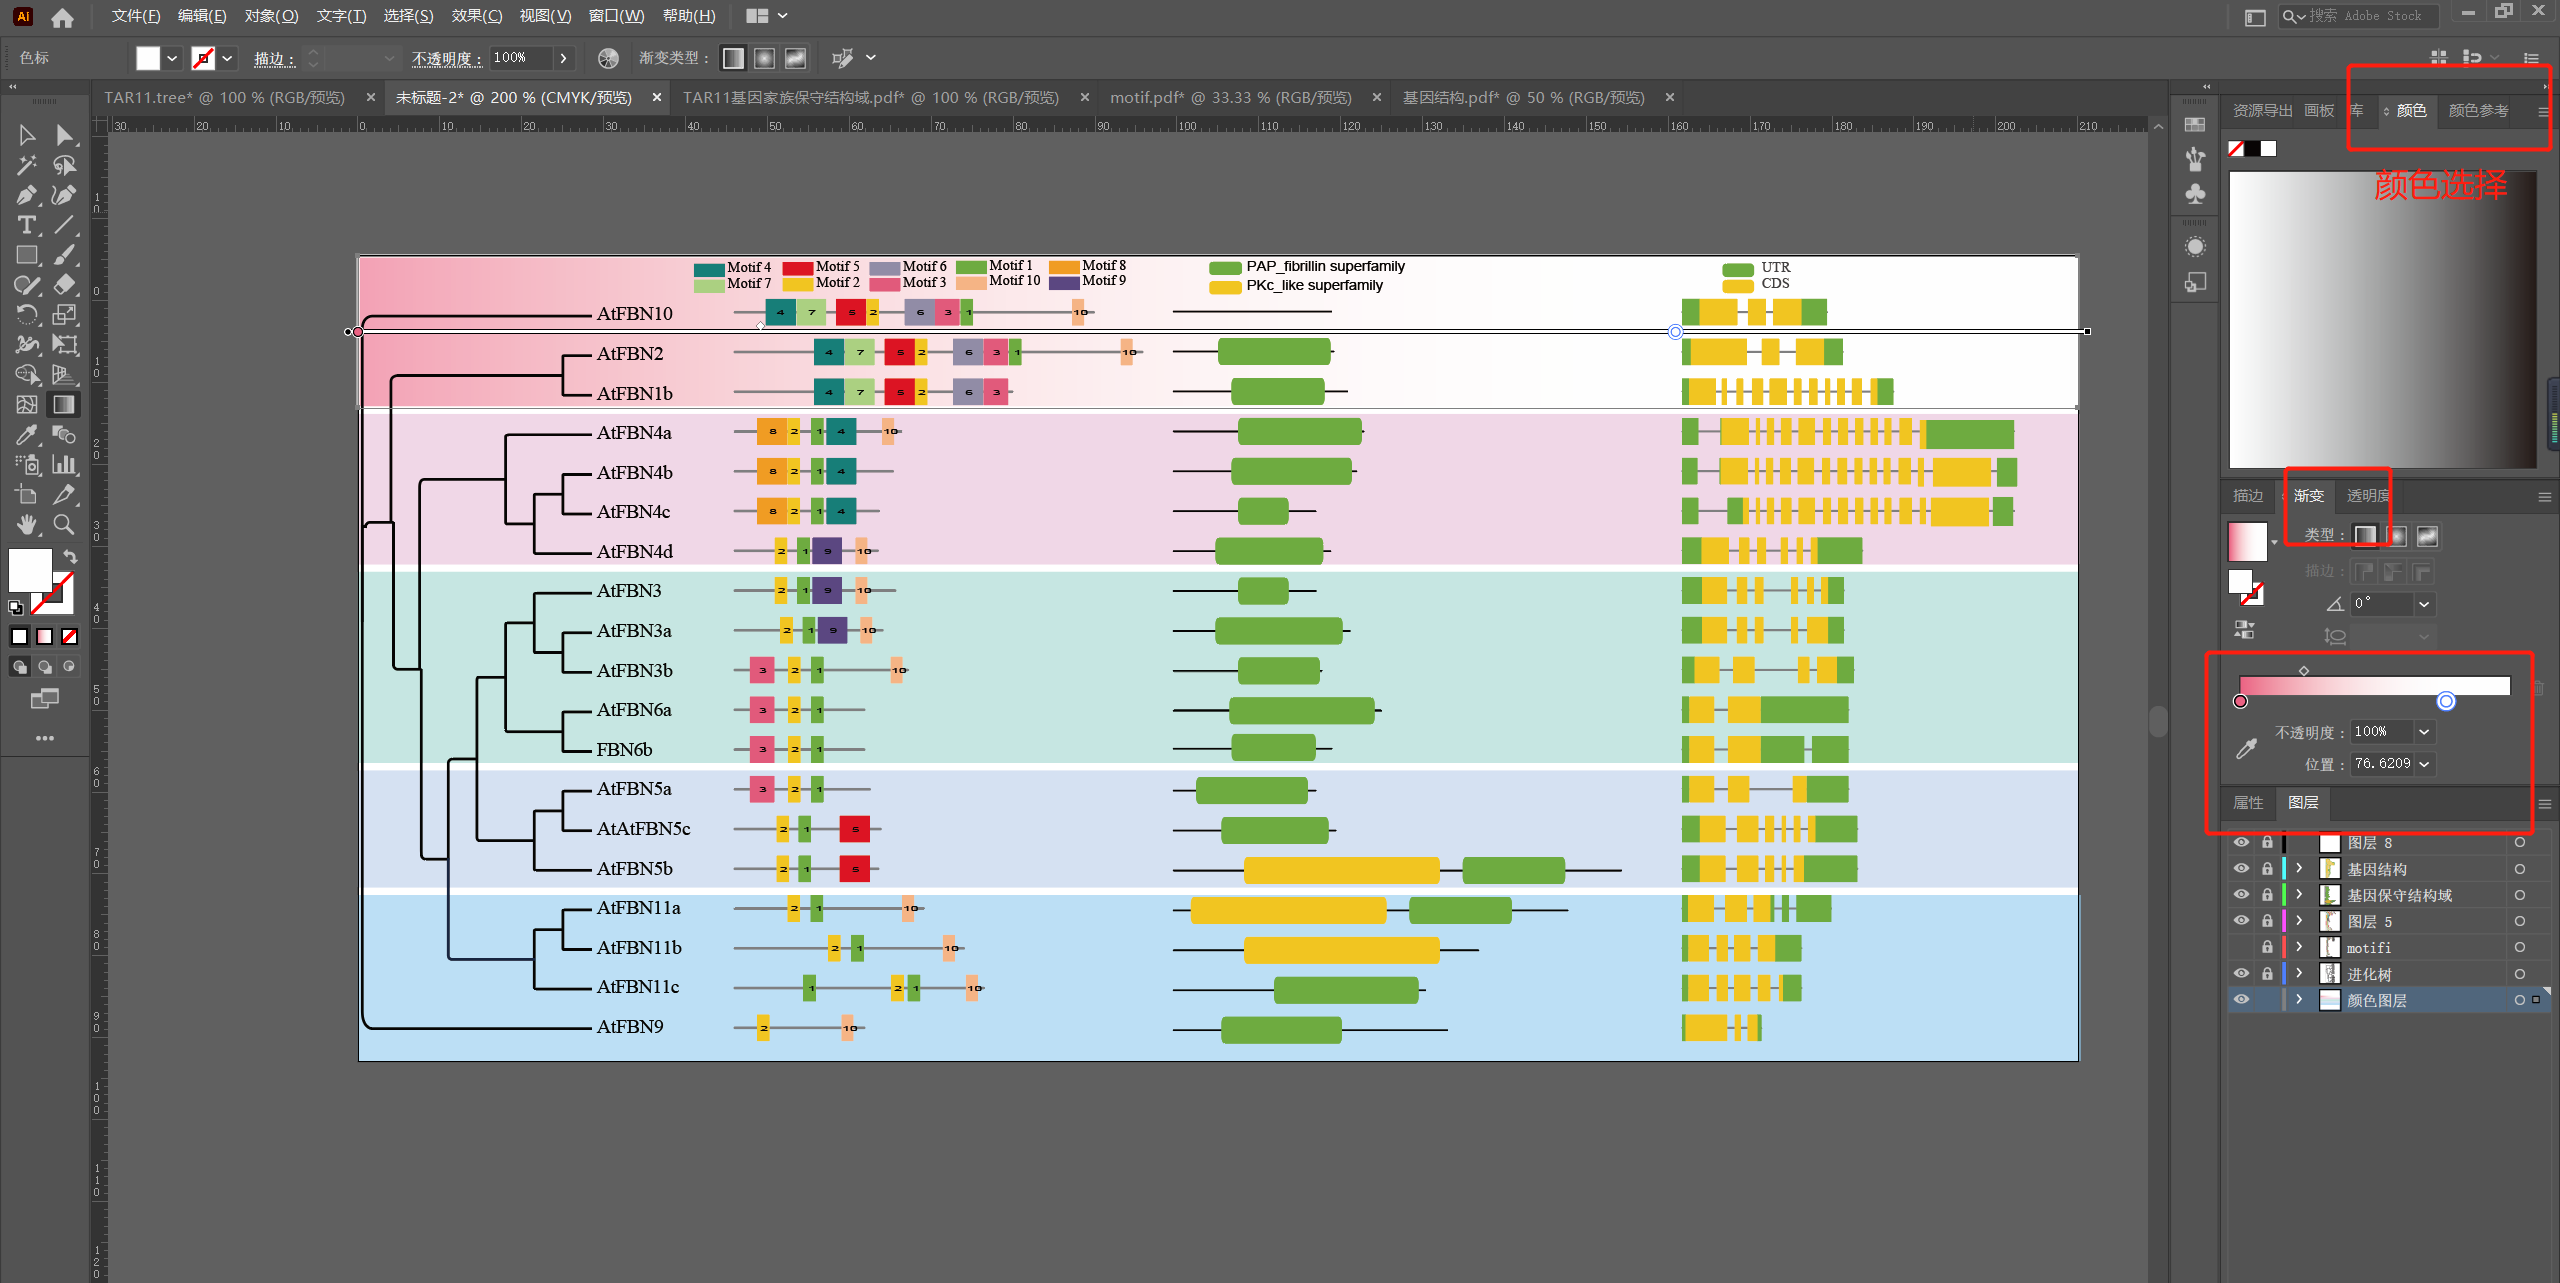Select the Magic Wand tool
This screenshot has width=2560, height=1283.
coord(26,165)
